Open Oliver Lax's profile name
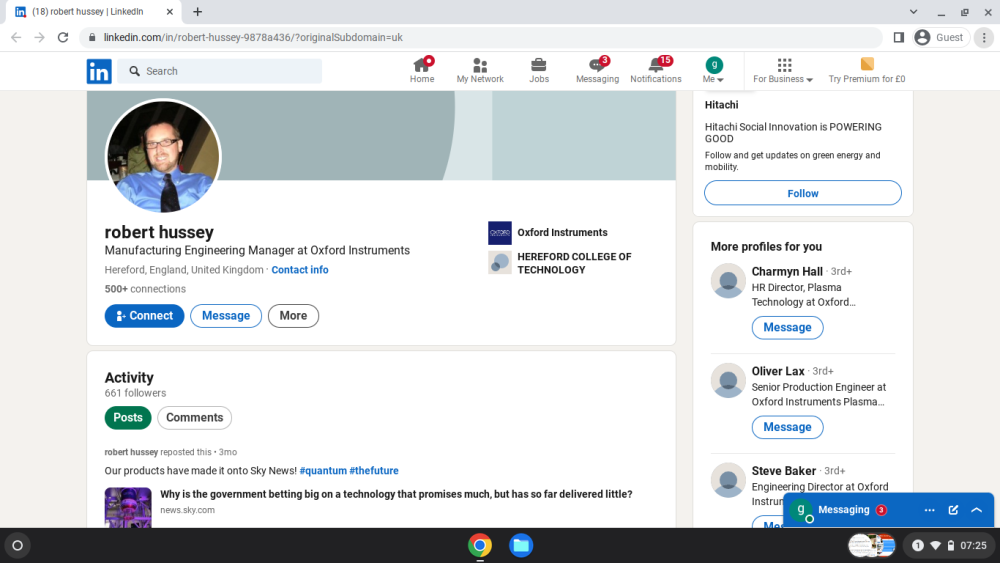 pos(777,371)
